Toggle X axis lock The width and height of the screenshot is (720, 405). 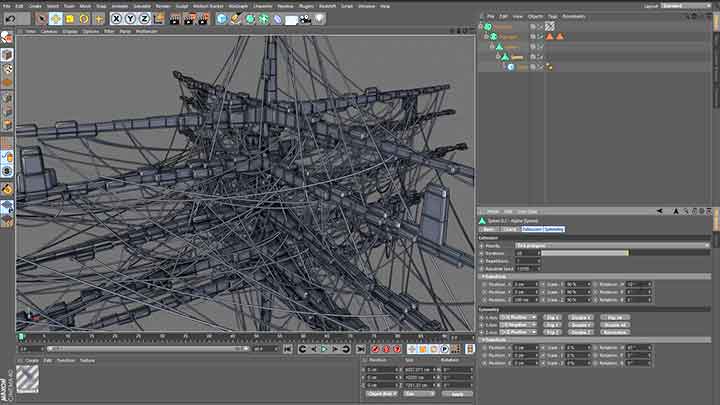(x=116, y=19)
